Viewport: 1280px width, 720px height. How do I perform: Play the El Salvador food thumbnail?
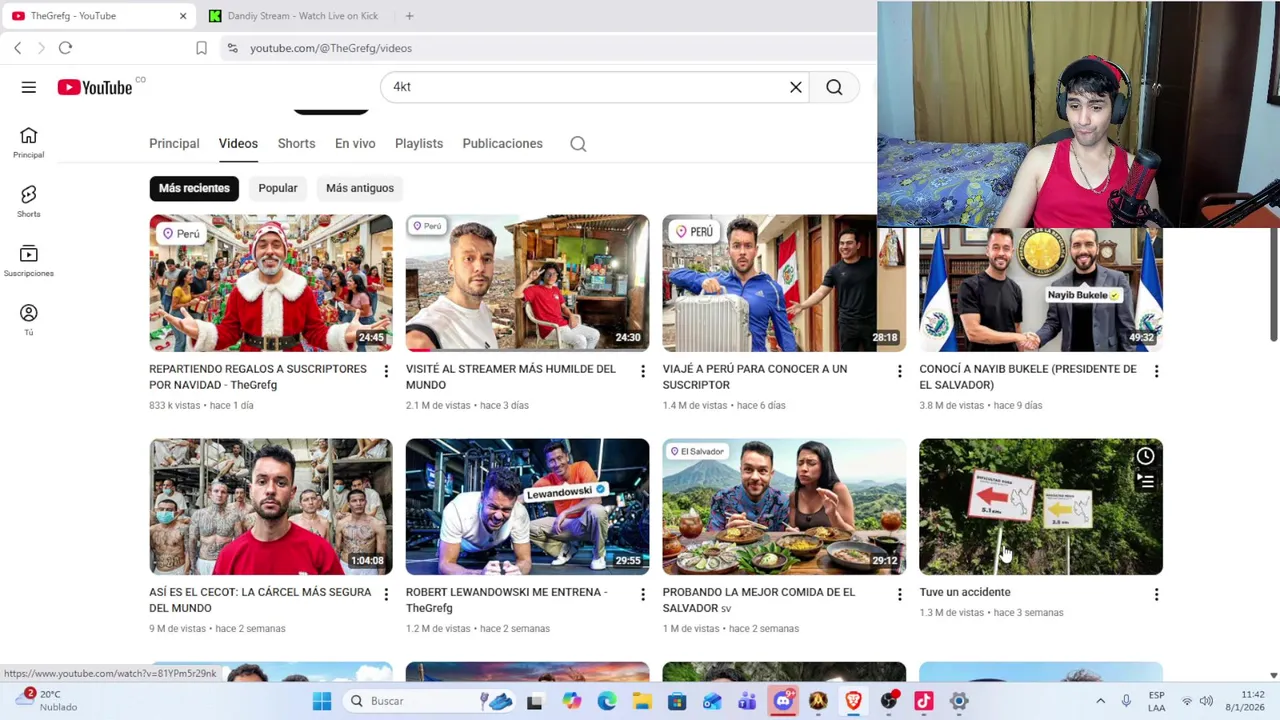click(784, 507)
